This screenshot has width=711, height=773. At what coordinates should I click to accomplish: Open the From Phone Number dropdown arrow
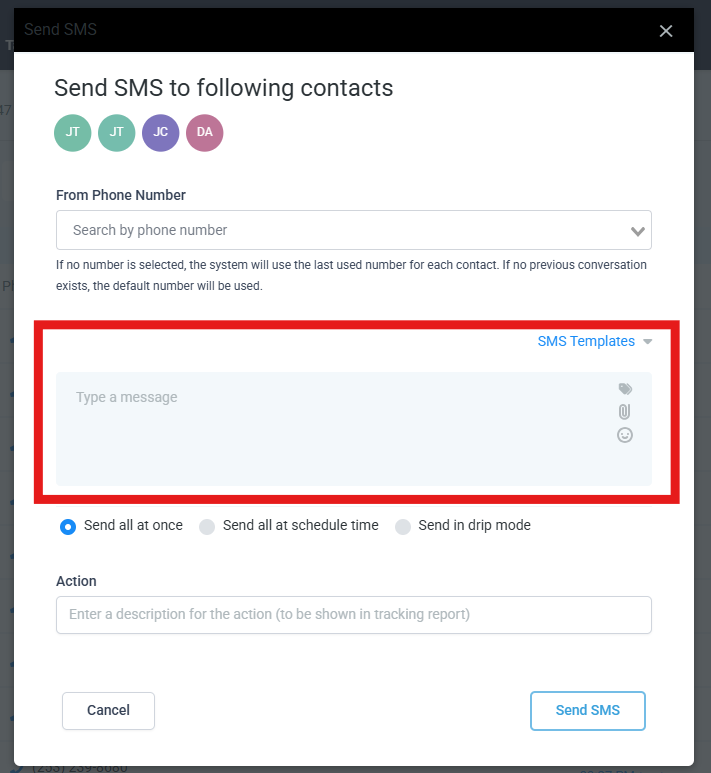click(638, 231)
